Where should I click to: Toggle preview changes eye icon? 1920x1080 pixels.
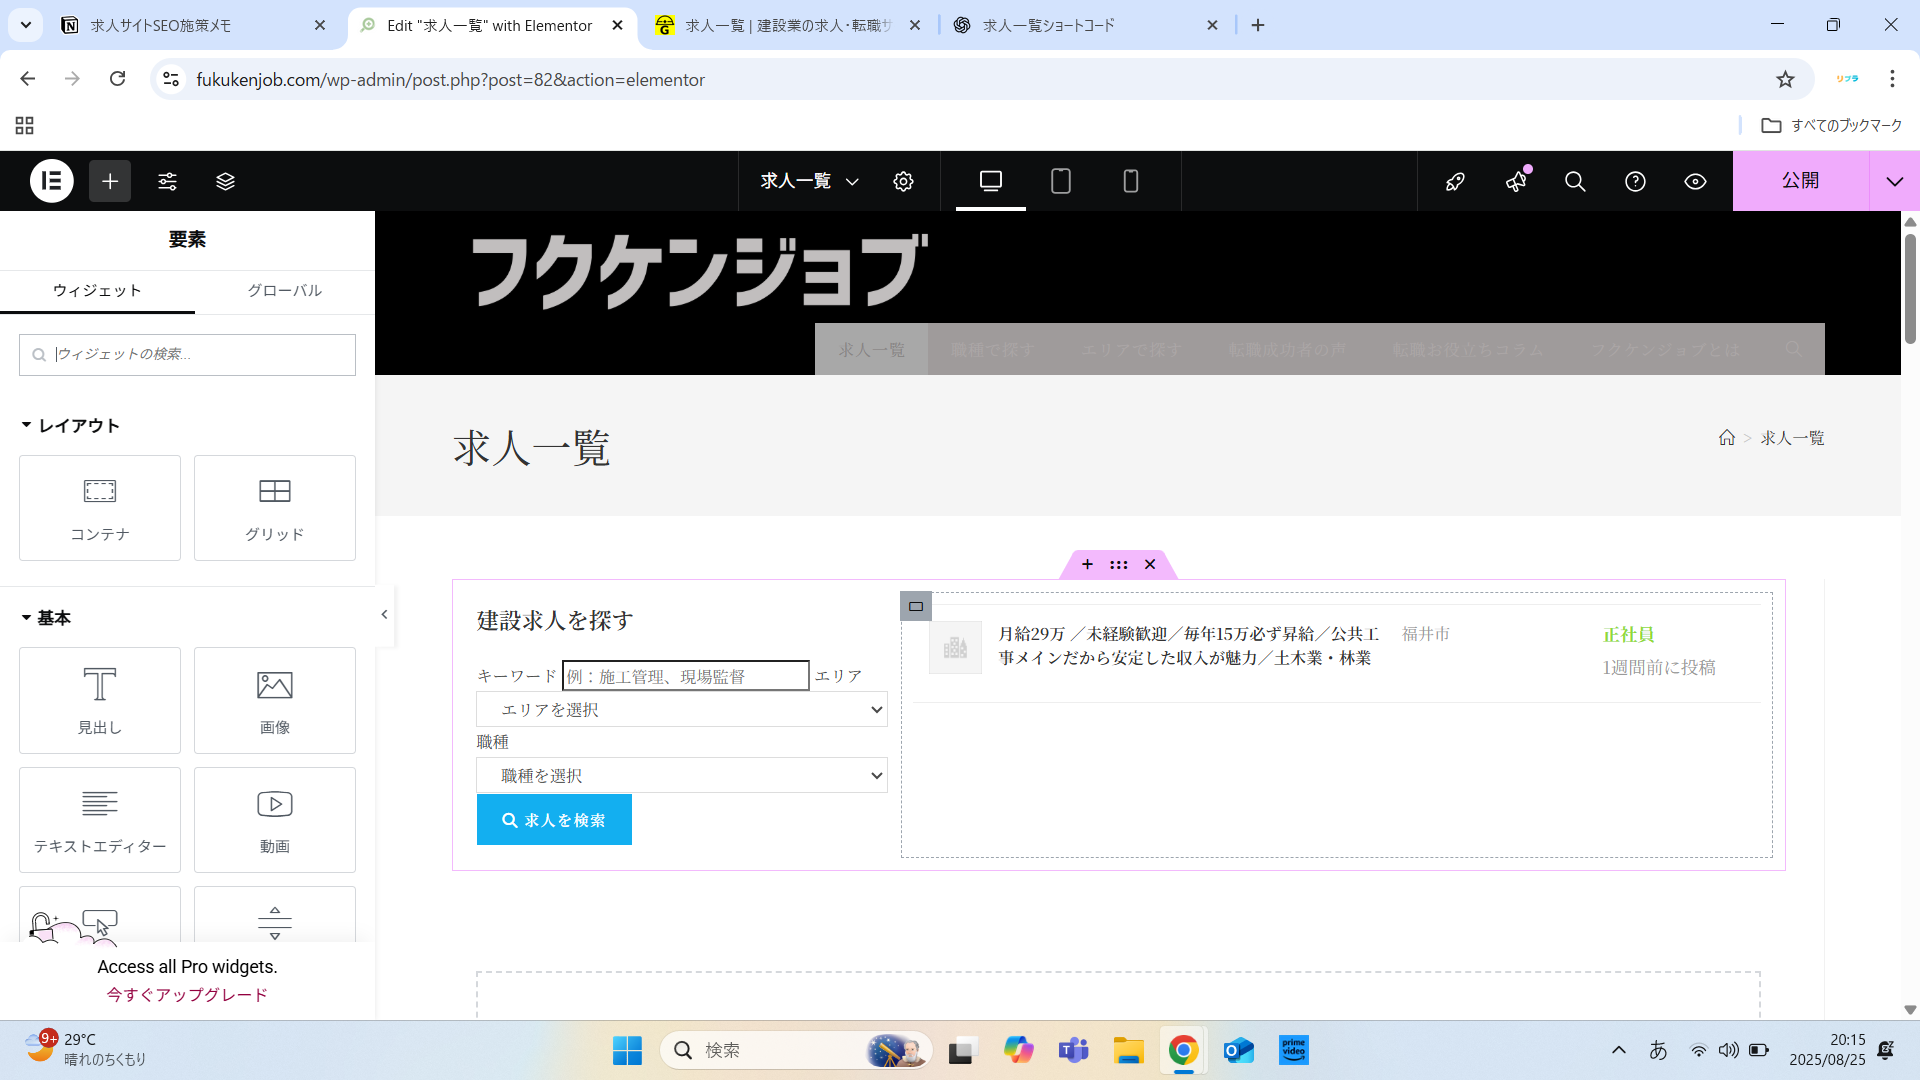[x=1695, y=181]
